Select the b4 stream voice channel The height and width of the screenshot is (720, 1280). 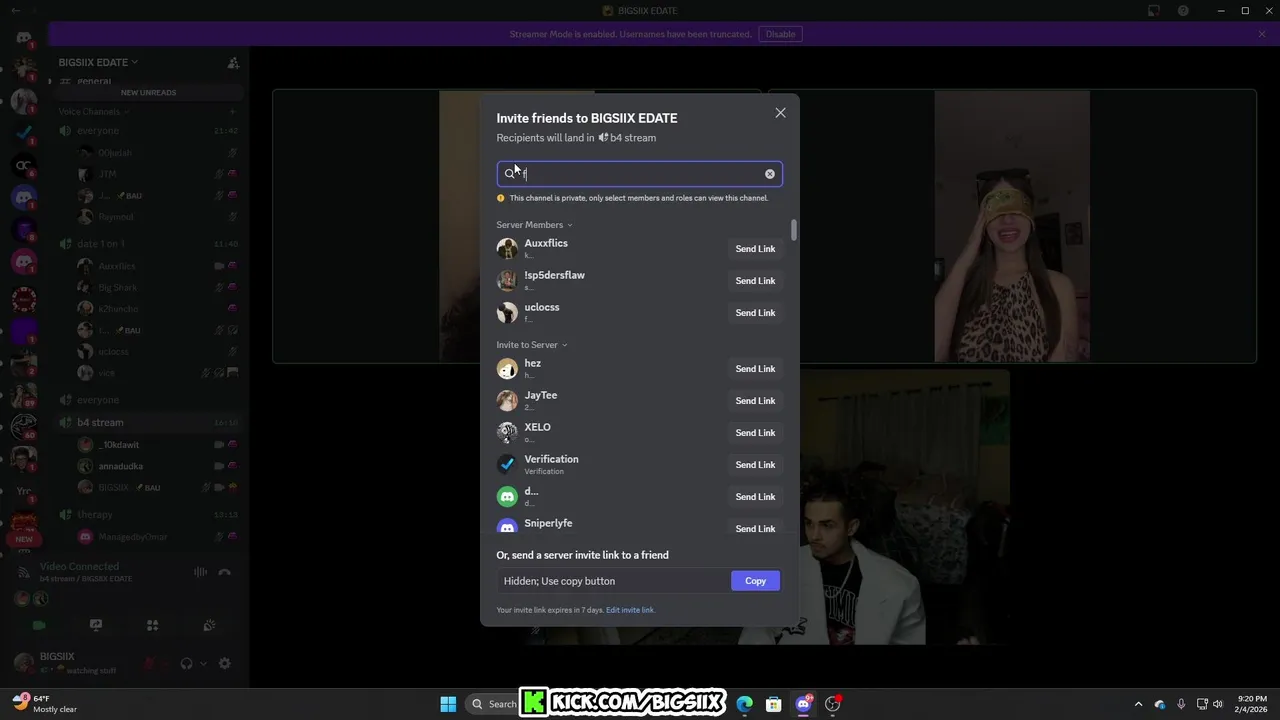(147, 422)
